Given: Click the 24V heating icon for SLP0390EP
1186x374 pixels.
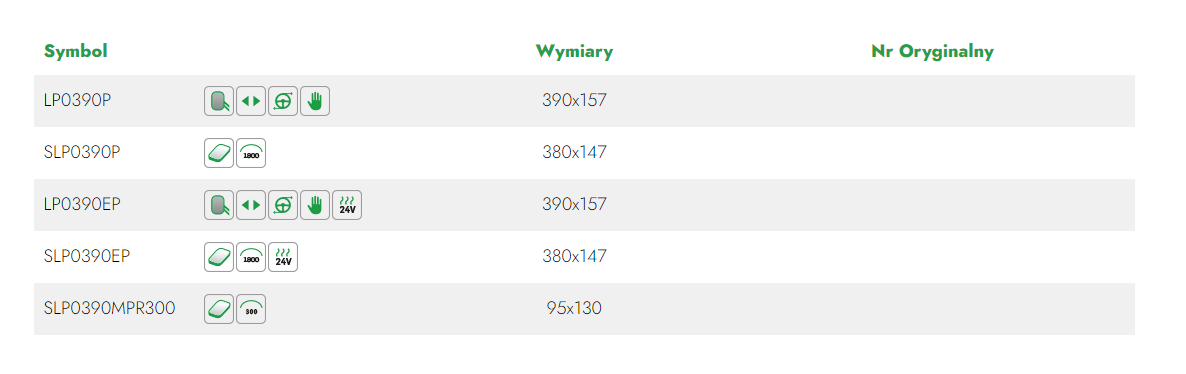Looking at the screenshot, I should (x=283, y=257).
